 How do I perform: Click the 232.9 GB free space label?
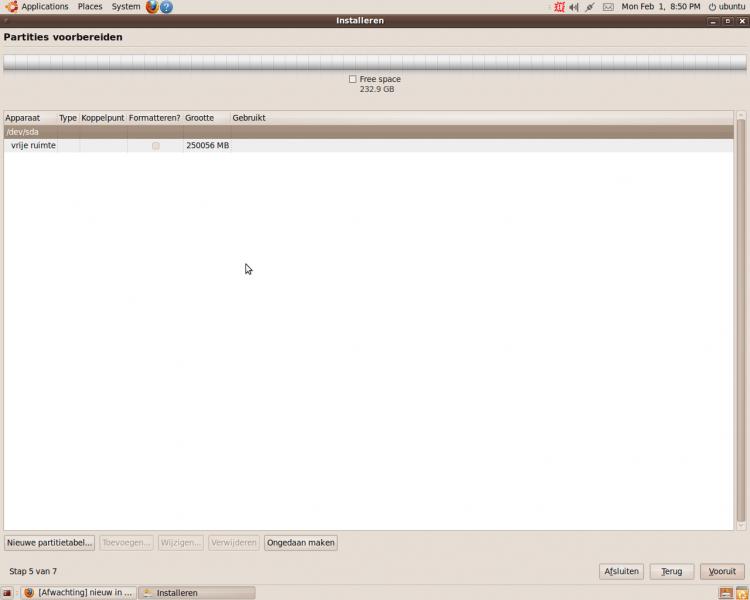(x=377, y=89)
